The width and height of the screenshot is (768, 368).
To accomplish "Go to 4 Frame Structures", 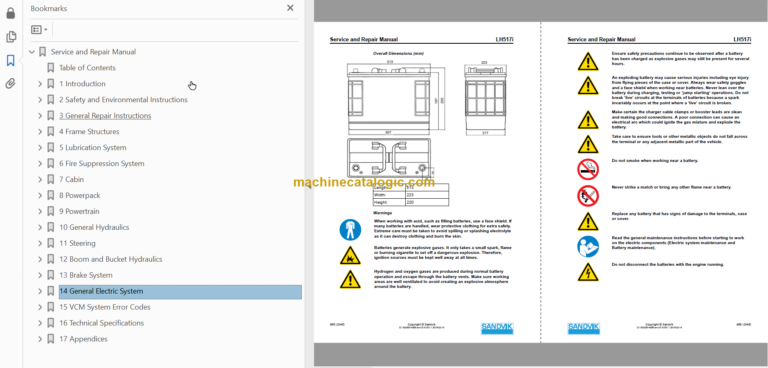I will tap(89, 132).
